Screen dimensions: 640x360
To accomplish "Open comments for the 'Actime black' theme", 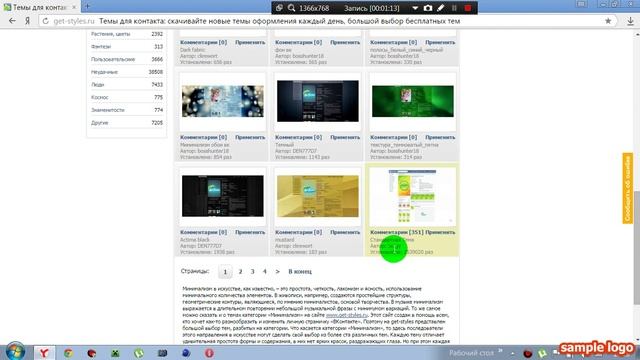I will pyautogui.click(x=203, y=232).
